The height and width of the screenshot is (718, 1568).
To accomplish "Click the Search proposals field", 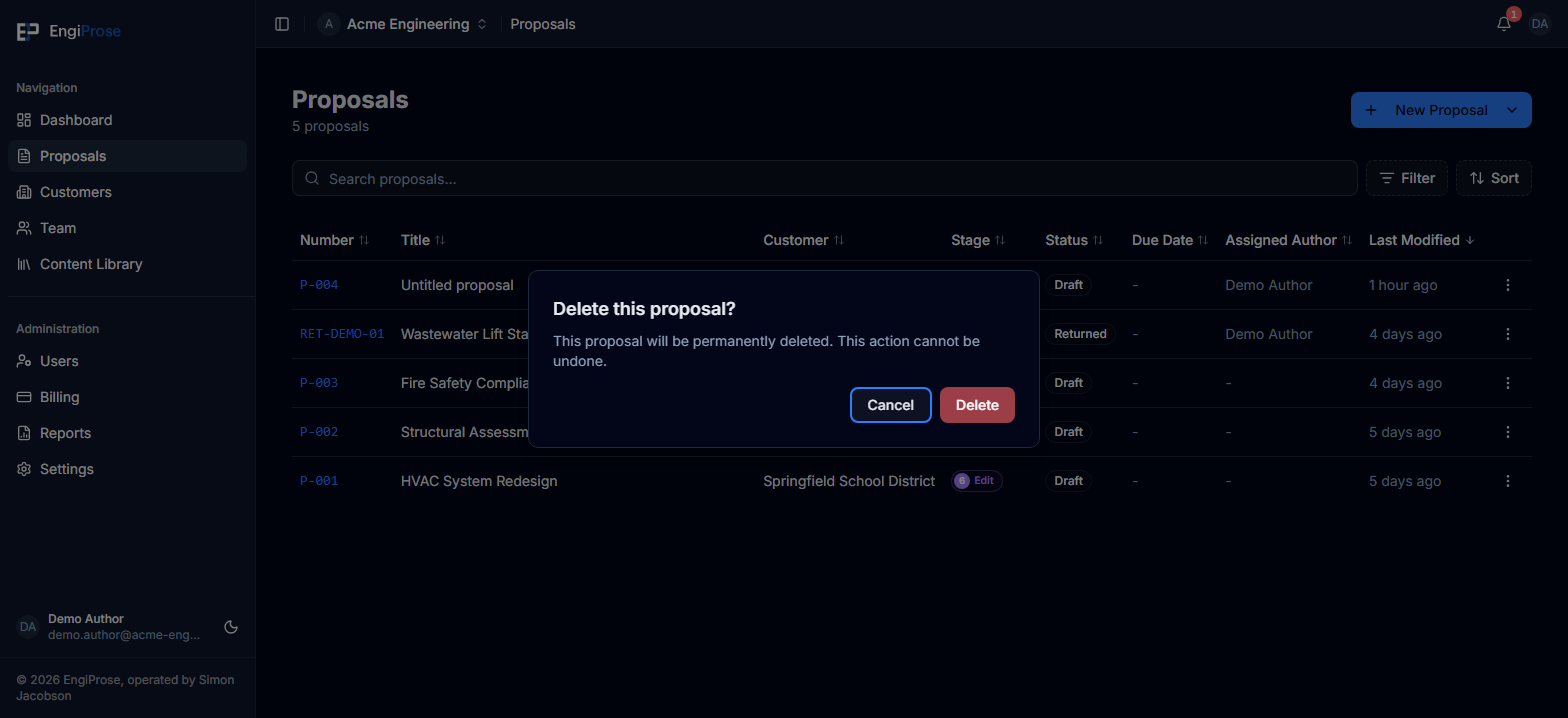I will [824, 178].
